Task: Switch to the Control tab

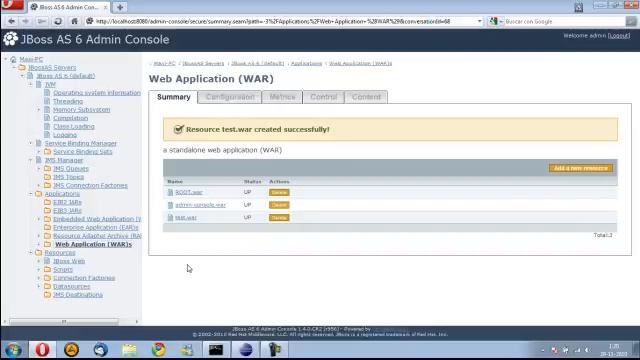Action: [x=324, y=97]
